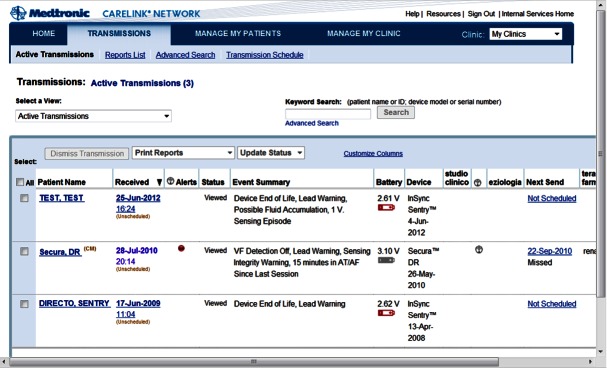The image size is (607, 368).
Task: Click the 3.10 V battery value
Action: 388,251
